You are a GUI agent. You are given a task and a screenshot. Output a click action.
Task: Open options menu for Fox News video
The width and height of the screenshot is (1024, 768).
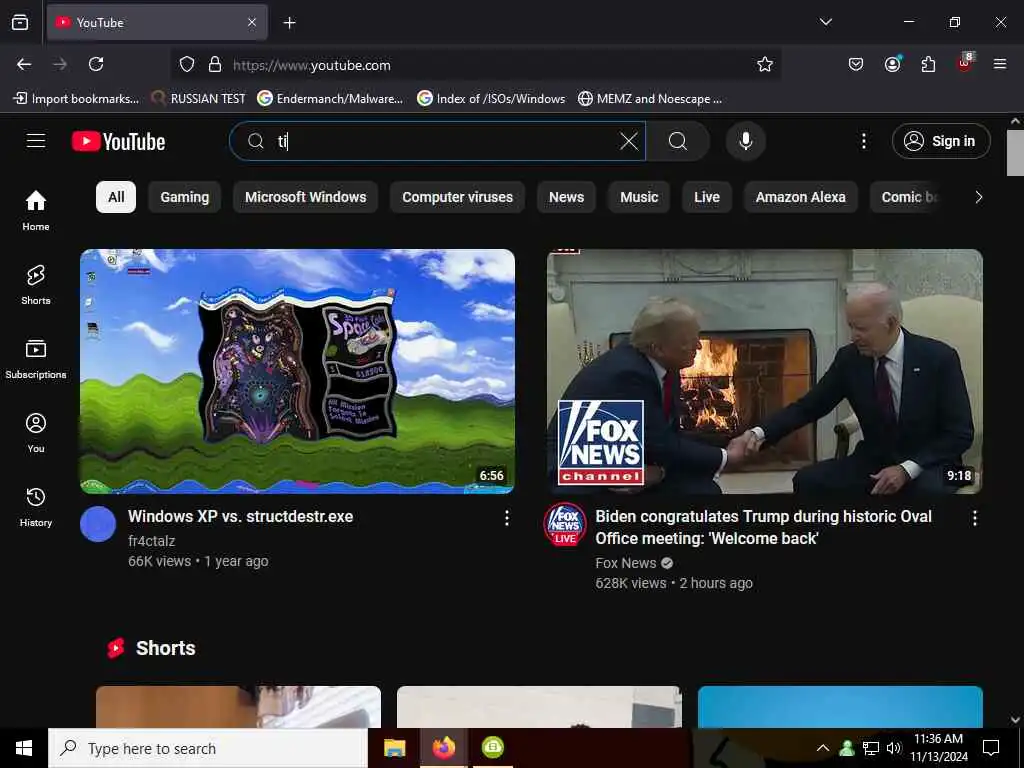[x=974, y=519]
